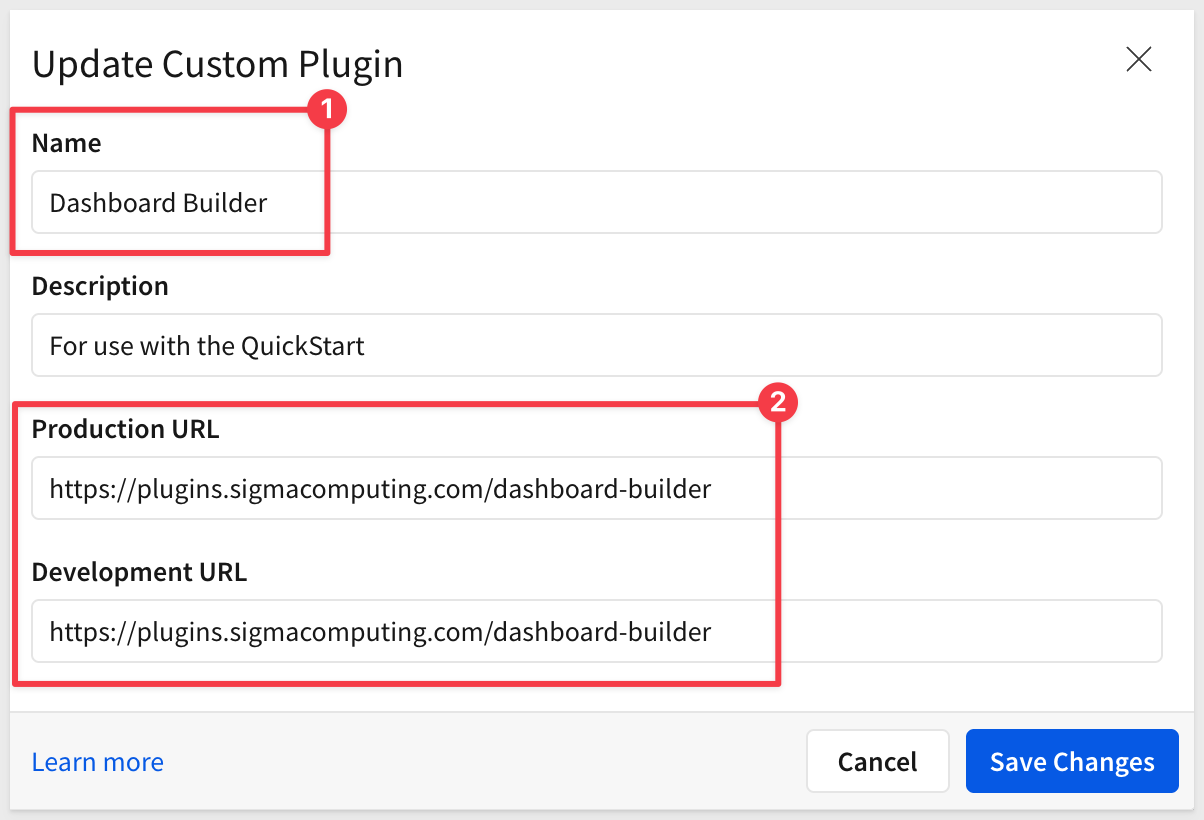This screenshot has height=820, width=1204.
Task: Click the 'For use with the QuickStart' text
Action: coord(207,346)
